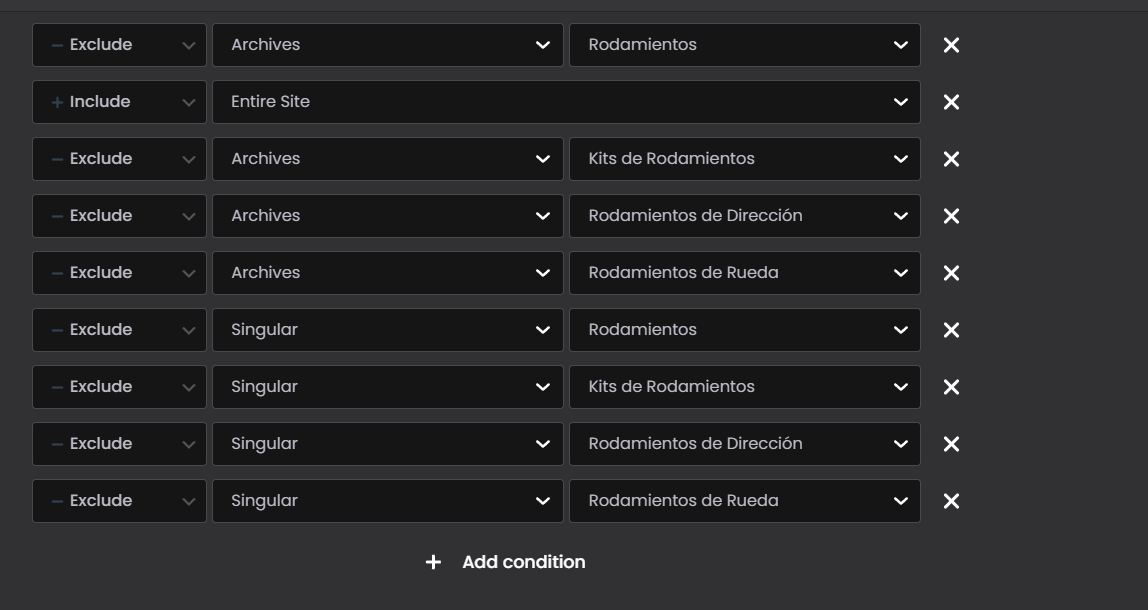Expand the Entire Site dropdown

(x=565, y=102)
